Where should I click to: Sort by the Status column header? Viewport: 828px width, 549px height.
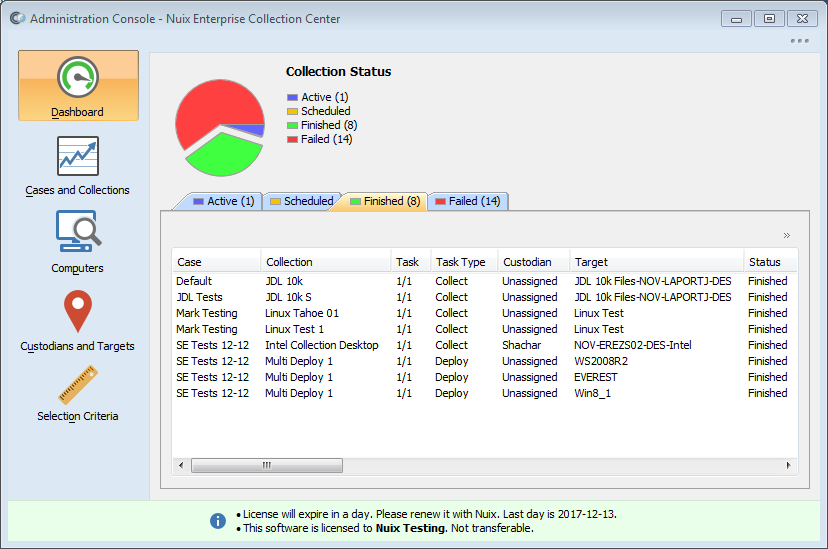(770, 262)
